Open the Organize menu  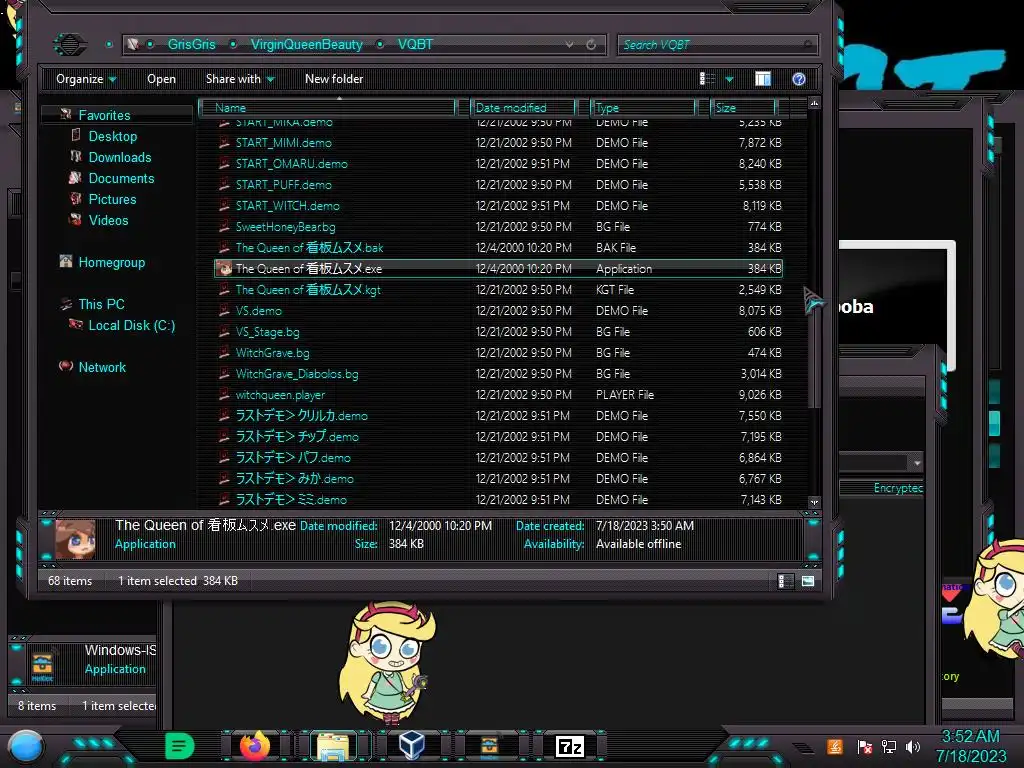pos(86,79)
